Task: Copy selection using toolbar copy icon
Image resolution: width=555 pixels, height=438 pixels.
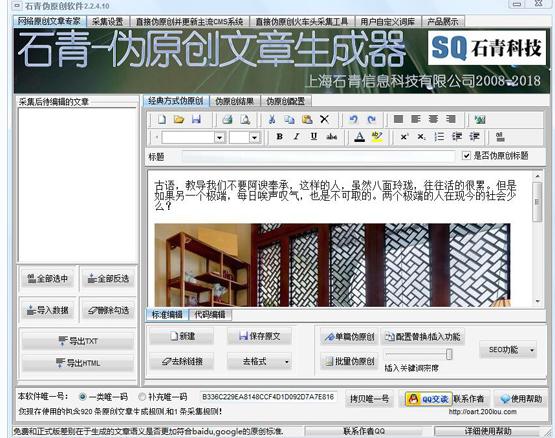Action: click(289, 119)
